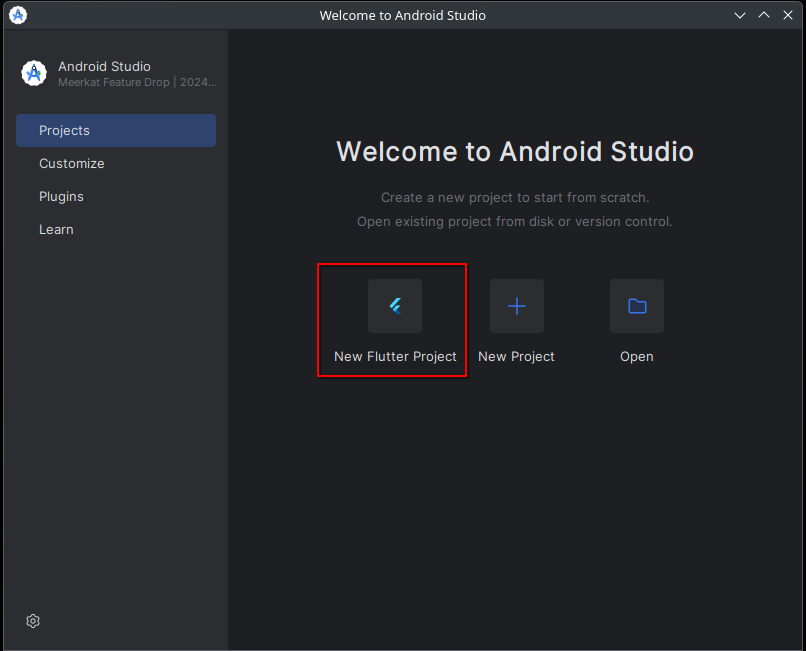This screenshot has height=651, width=806.
Task: Click the Meerkat Feature Drop version text
Action: point(137,82)
